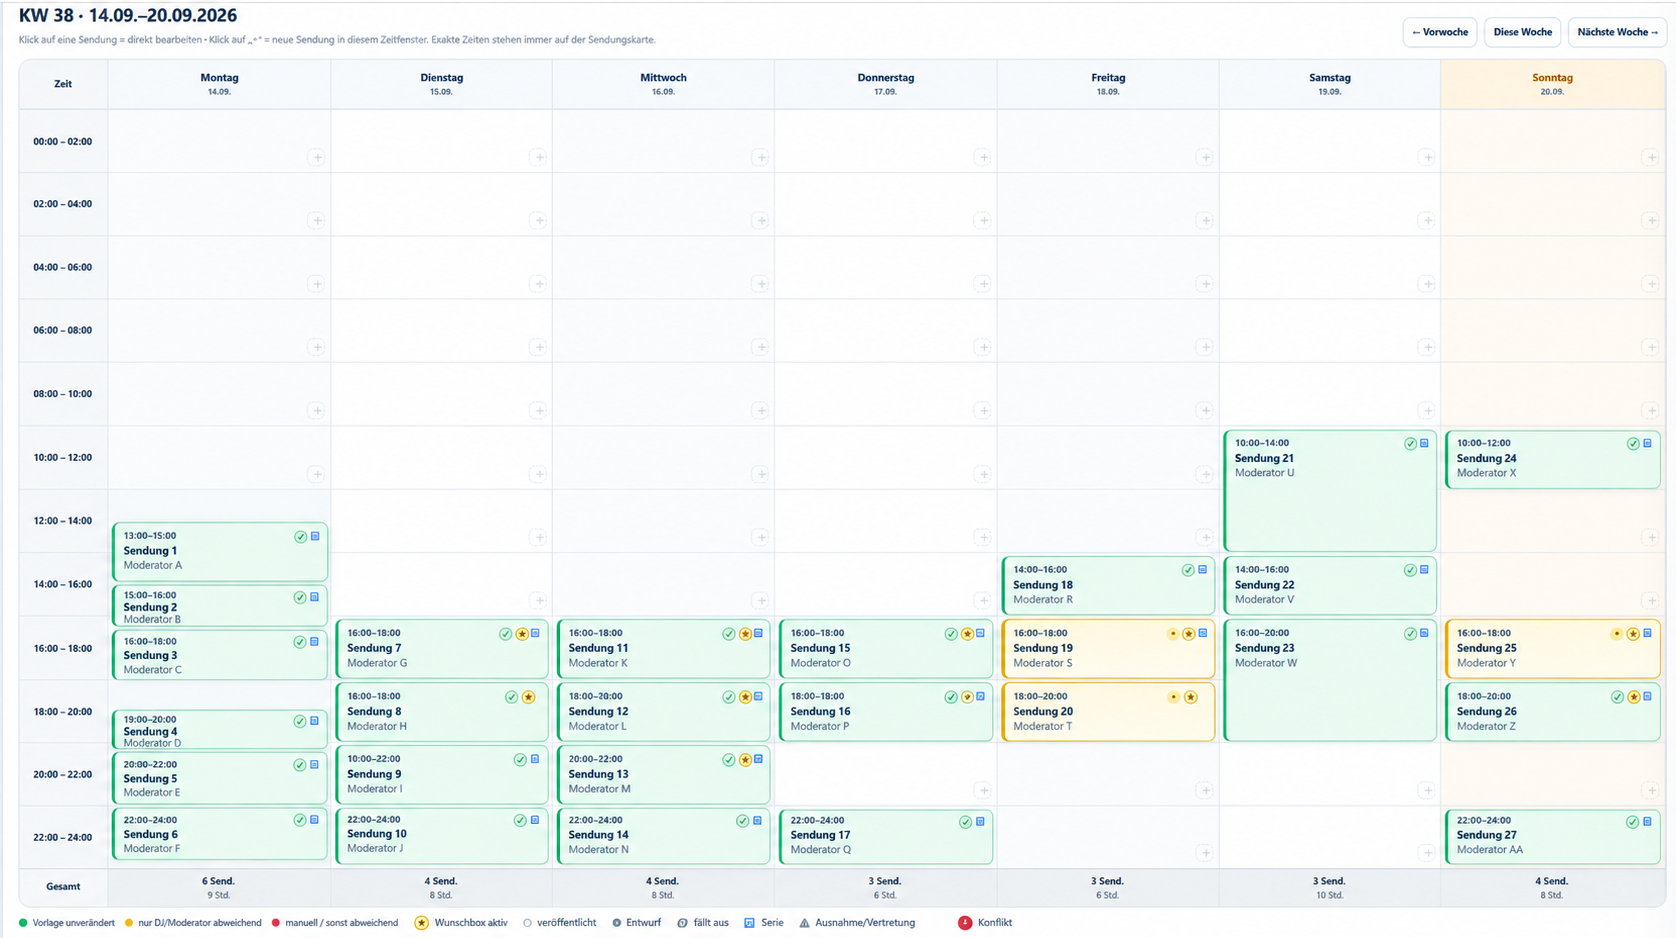Click draft dot icon on Sendung 19
This screenshot has height=938, width=1676.
1173,634
